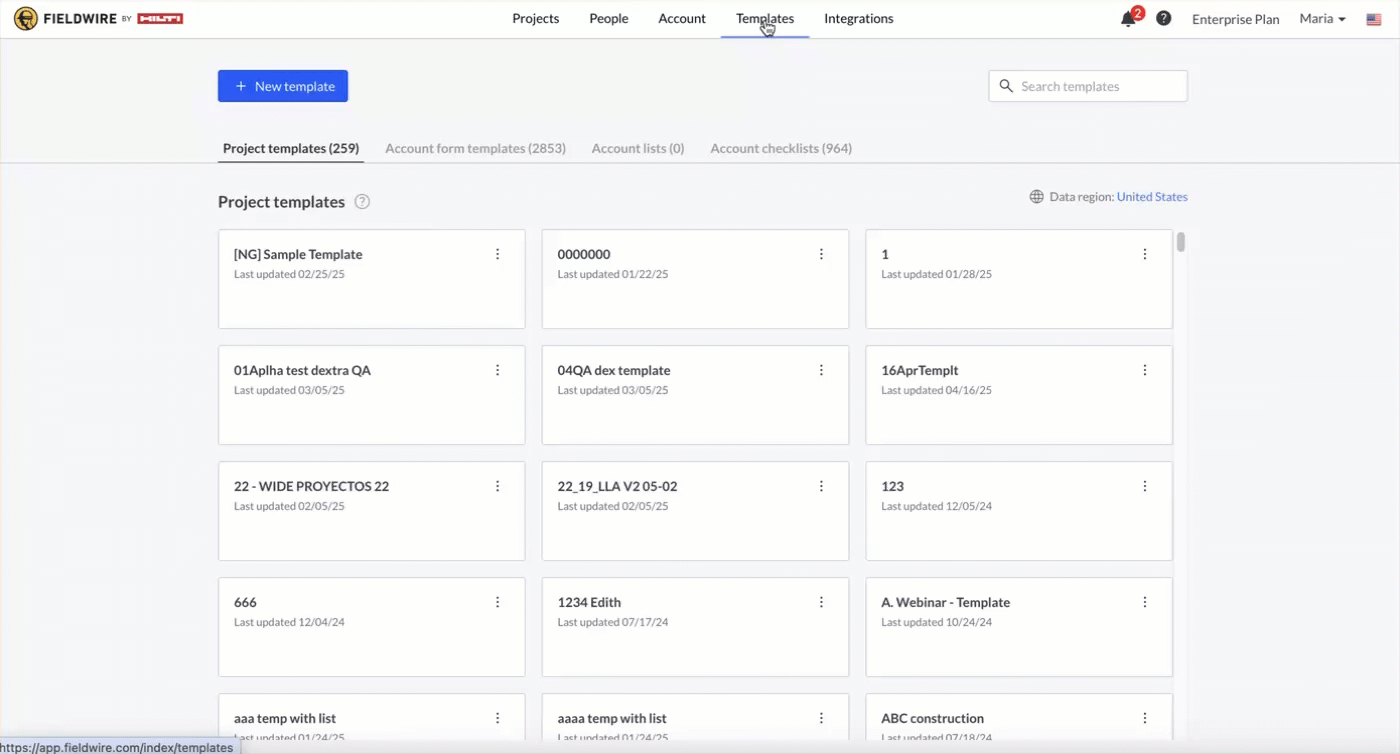Click the info icon beside Project templates heading

[x=362, y=202]
